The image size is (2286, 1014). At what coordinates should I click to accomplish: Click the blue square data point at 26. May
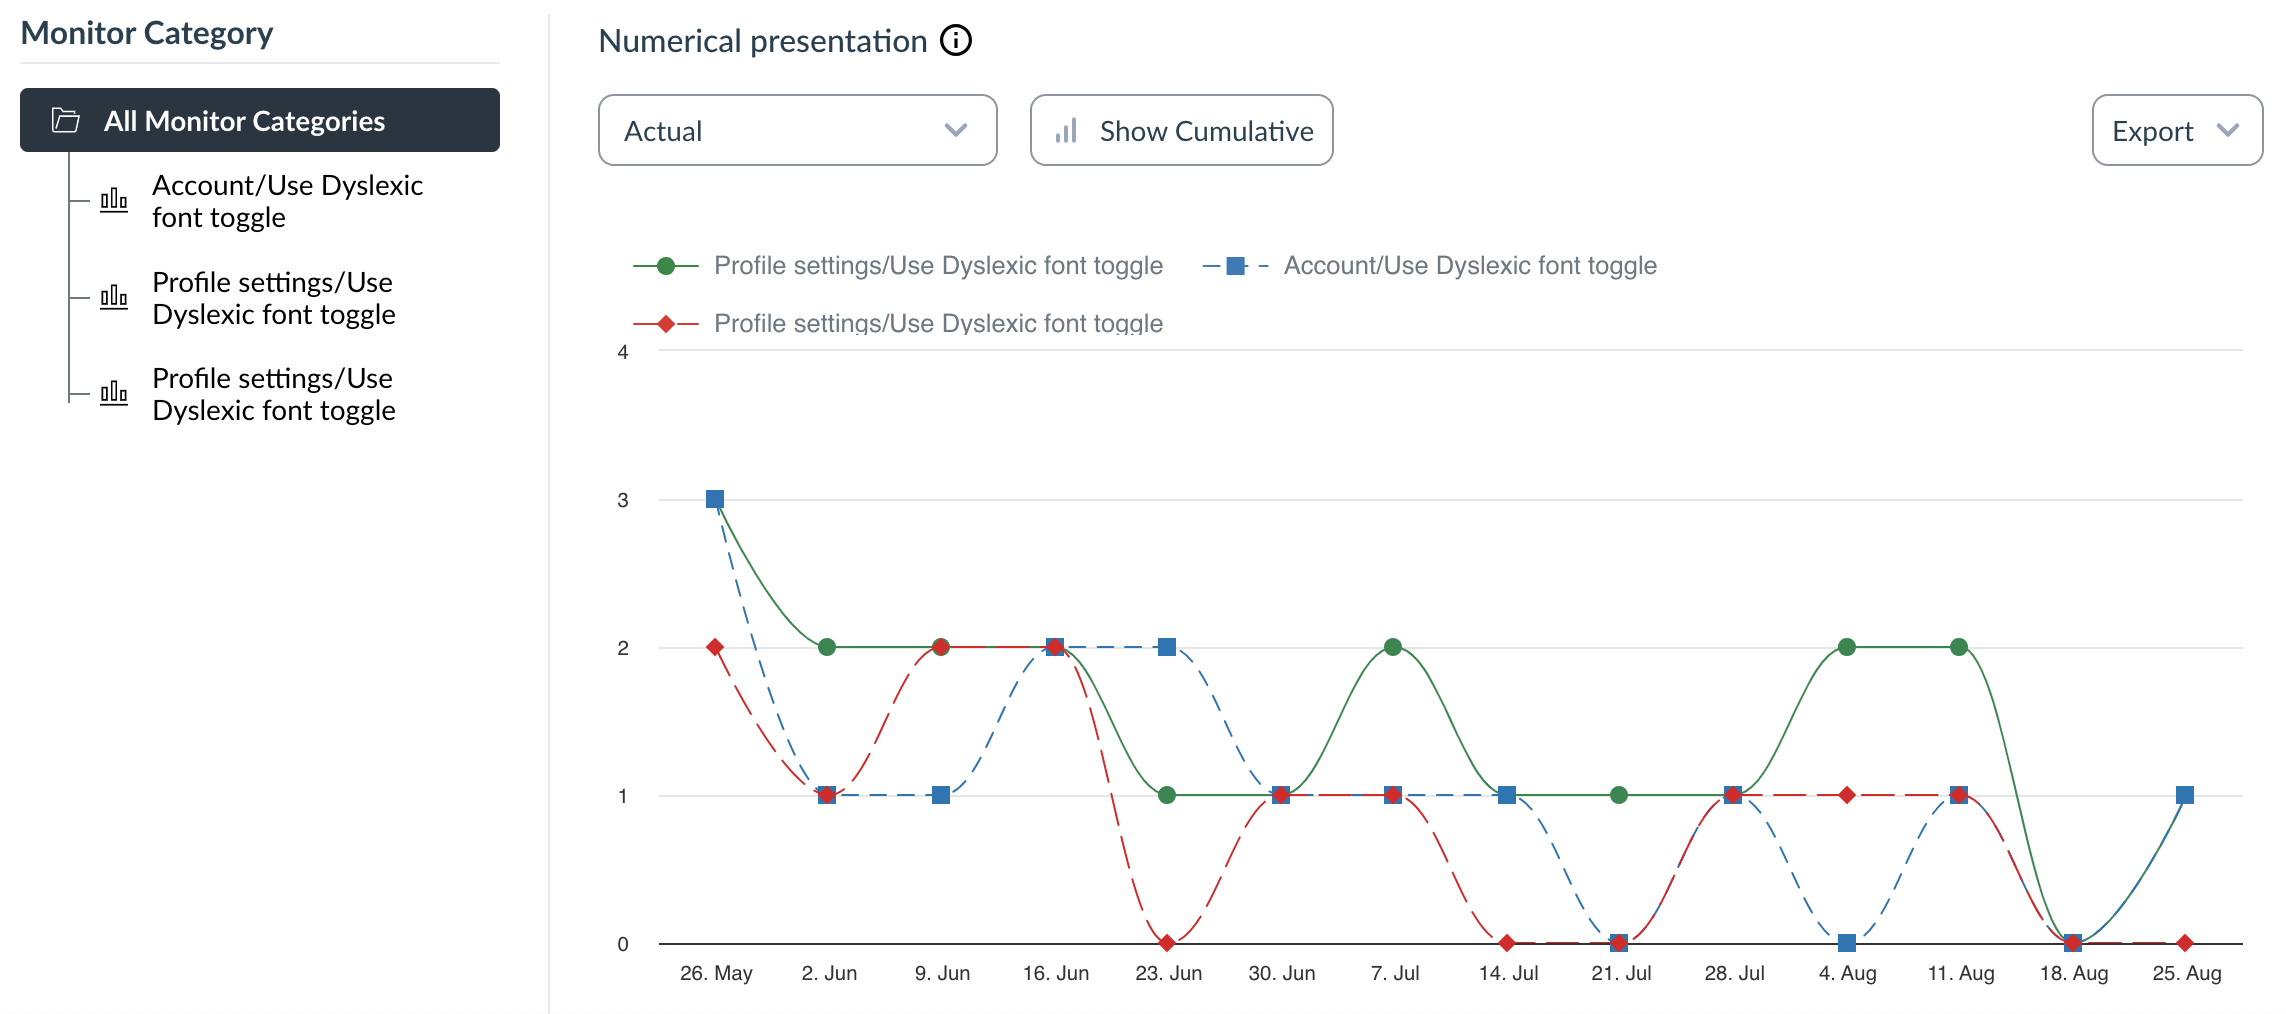714,497
